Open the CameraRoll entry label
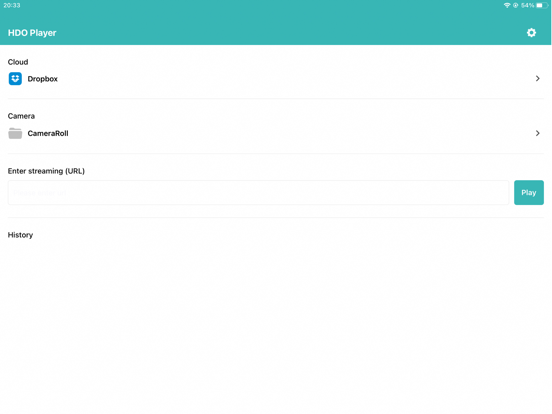The width and height of the screenshot is (552, 414). (x=48, y=133)
